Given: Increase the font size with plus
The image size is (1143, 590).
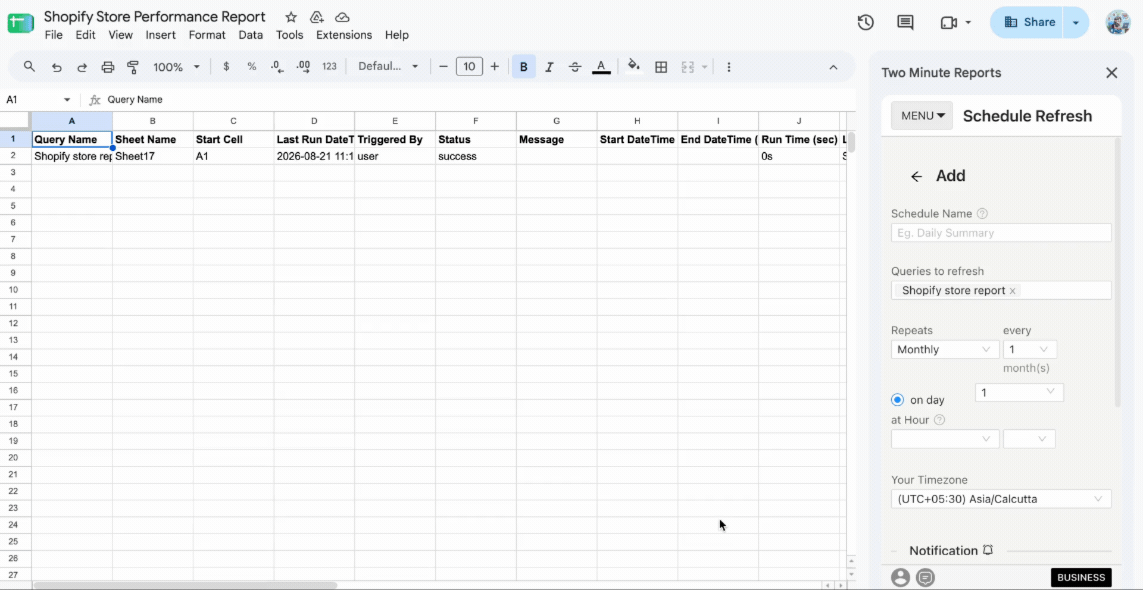Looking at the screenshot, I should (x=495, y=66).
